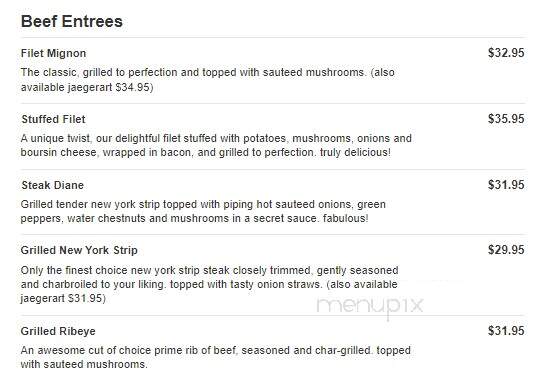Screen dimensions: 549x388
Task: Click the menupix watermark logo
Action: coord(370,306)
